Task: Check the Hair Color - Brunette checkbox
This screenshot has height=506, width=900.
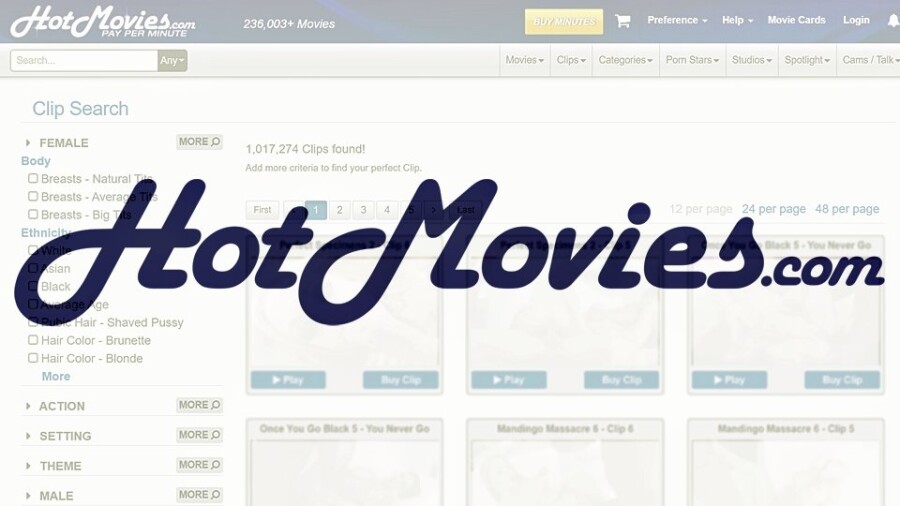Action: (33, 340)
